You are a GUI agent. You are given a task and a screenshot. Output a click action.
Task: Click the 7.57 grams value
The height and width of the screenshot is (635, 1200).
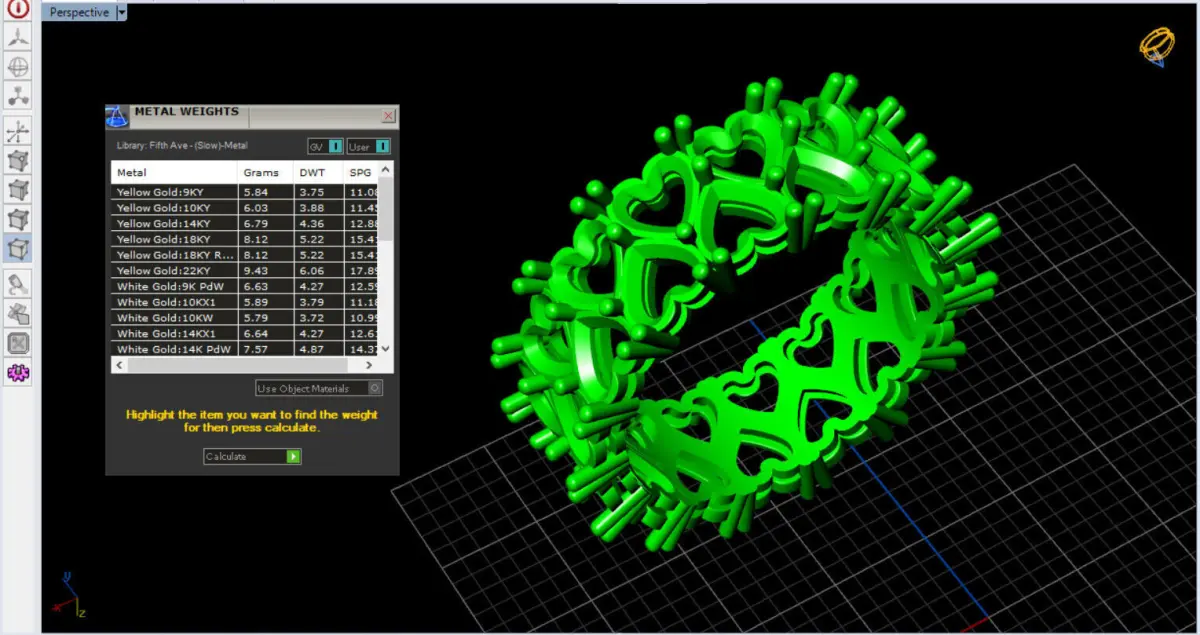[256, 349]
